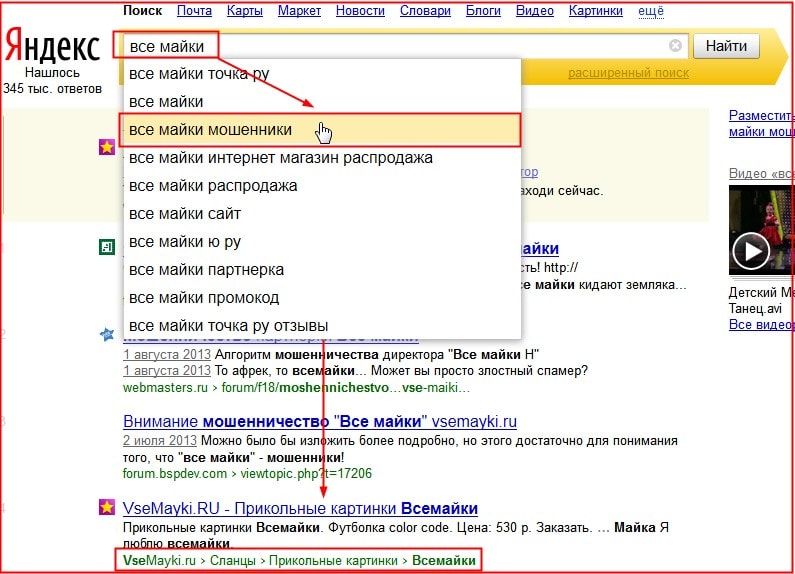This screenshot has height=574, width=795.
Task: Open result VseMayki.RU - Прикольные картинки Всемайки
Action: (300, 508)
